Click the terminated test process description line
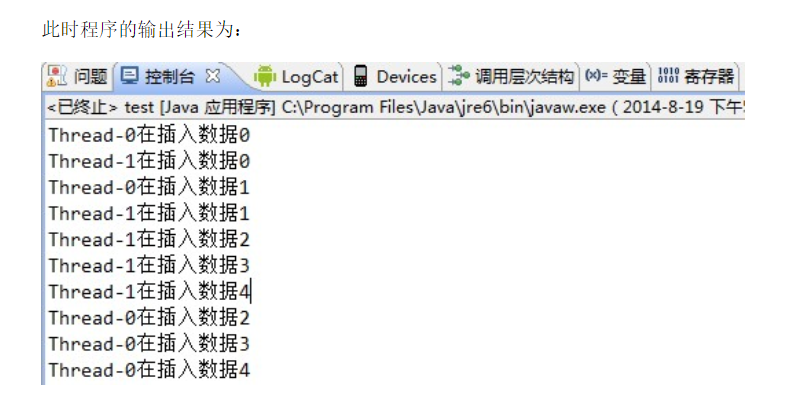The height and width of the screenshot is (404, 785). pyautogui.click(x=396, y=107)
